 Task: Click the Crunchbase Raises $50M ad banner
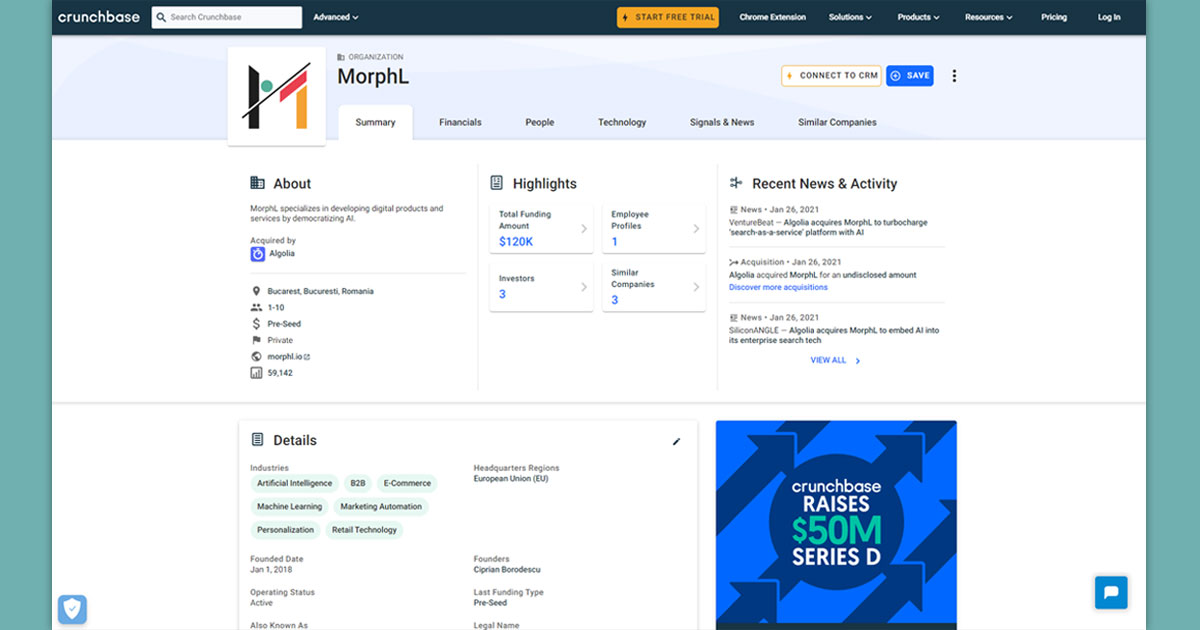[x=836, y=525]
